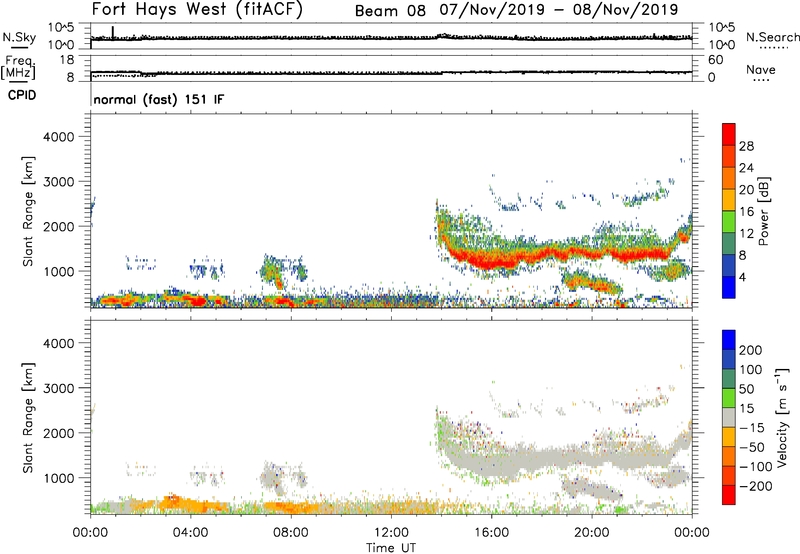Select the "4" value on power scale
800x554 pixels.
[742, 277]
